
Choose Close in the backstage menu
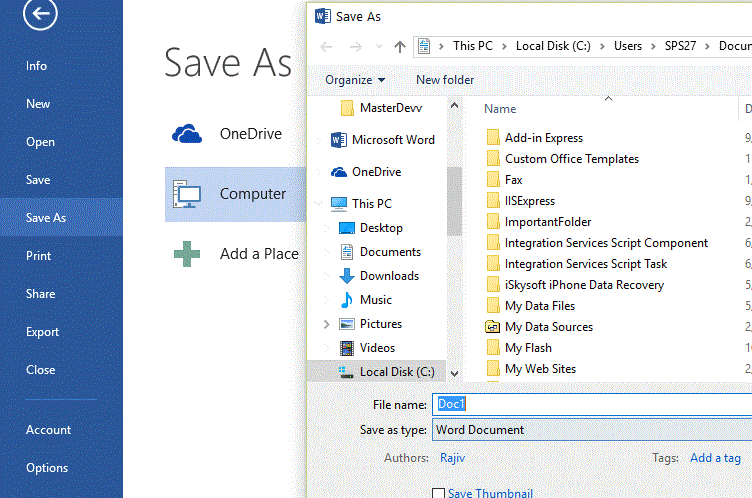pyautogui.click(x=40, y=370)
